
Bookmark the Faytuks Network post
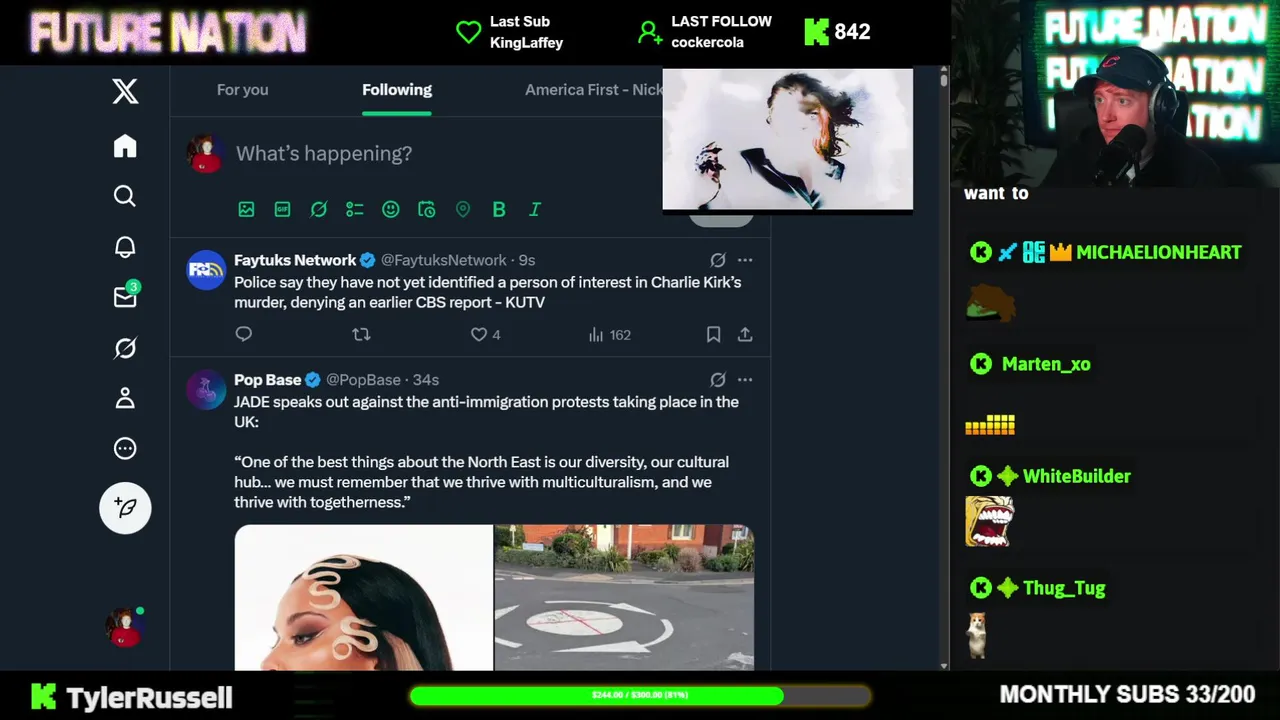[713, 334]
